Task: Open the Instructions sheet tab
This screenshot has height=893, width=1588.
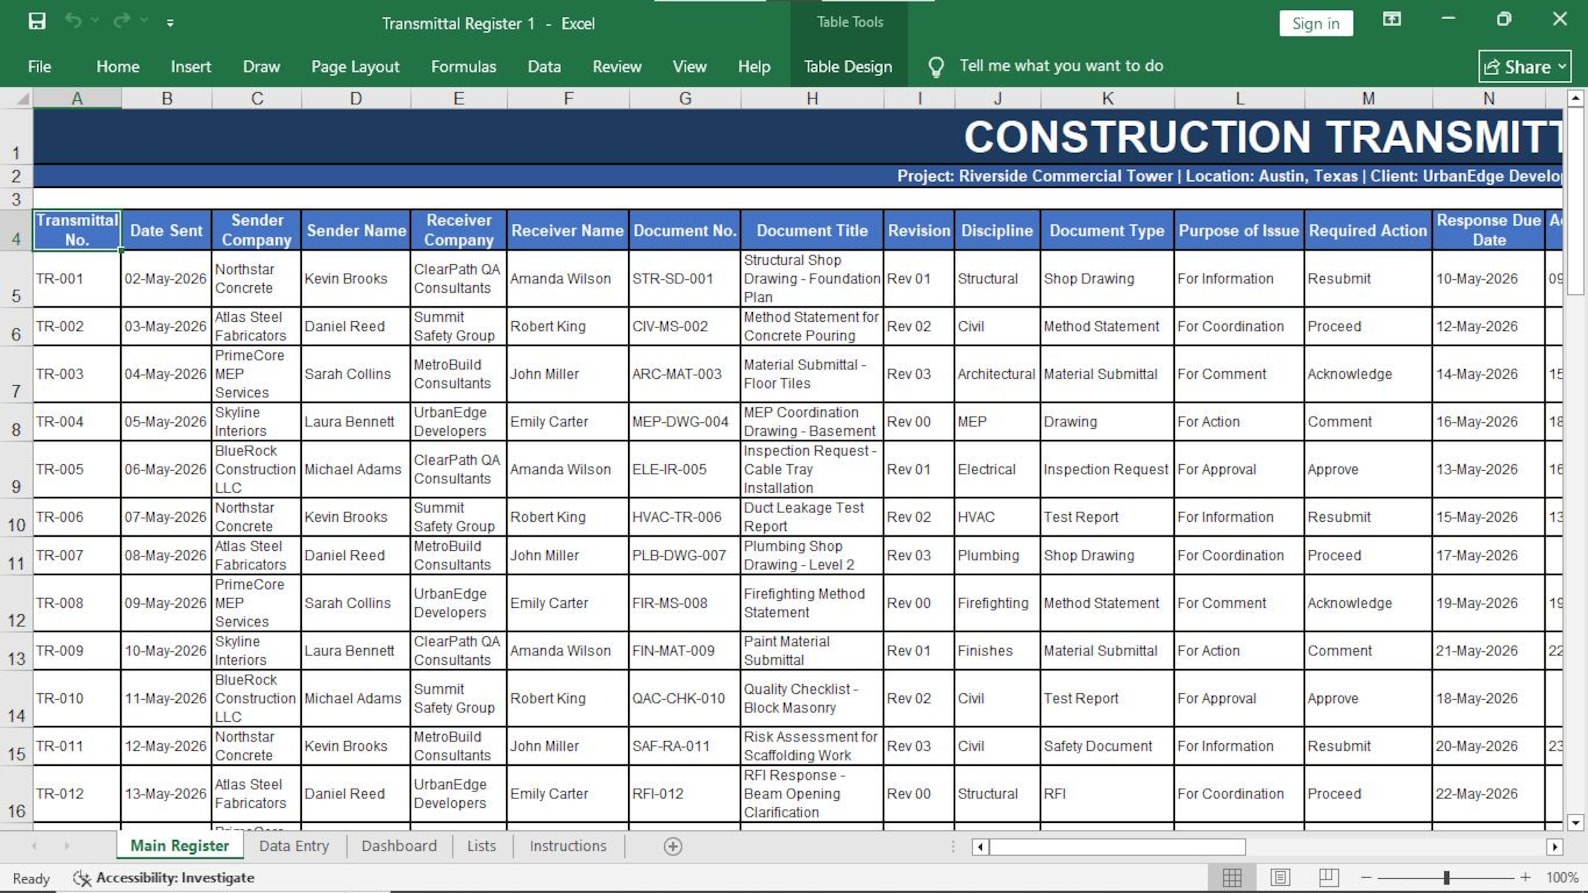Action: [x=568, y=846]
